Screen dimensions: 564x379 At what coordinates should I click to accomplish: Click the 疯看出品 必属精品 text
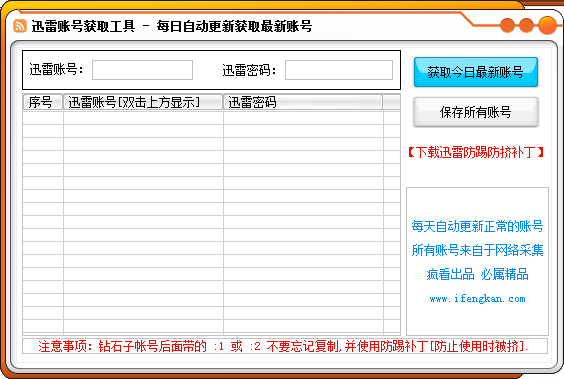pos(477,274)
